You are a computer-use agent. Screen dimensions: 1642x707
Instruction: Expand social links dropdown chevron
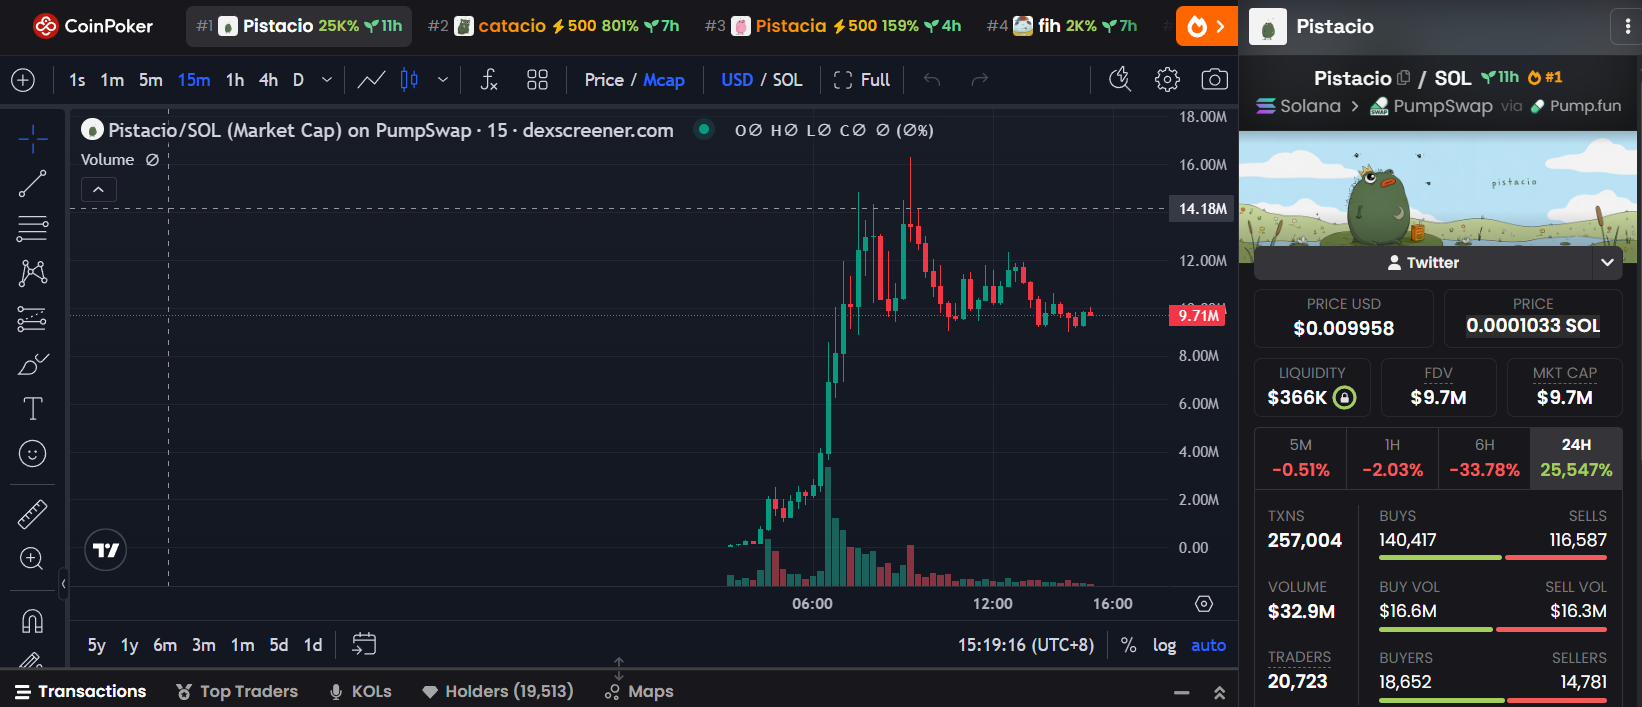(1607, 262)
